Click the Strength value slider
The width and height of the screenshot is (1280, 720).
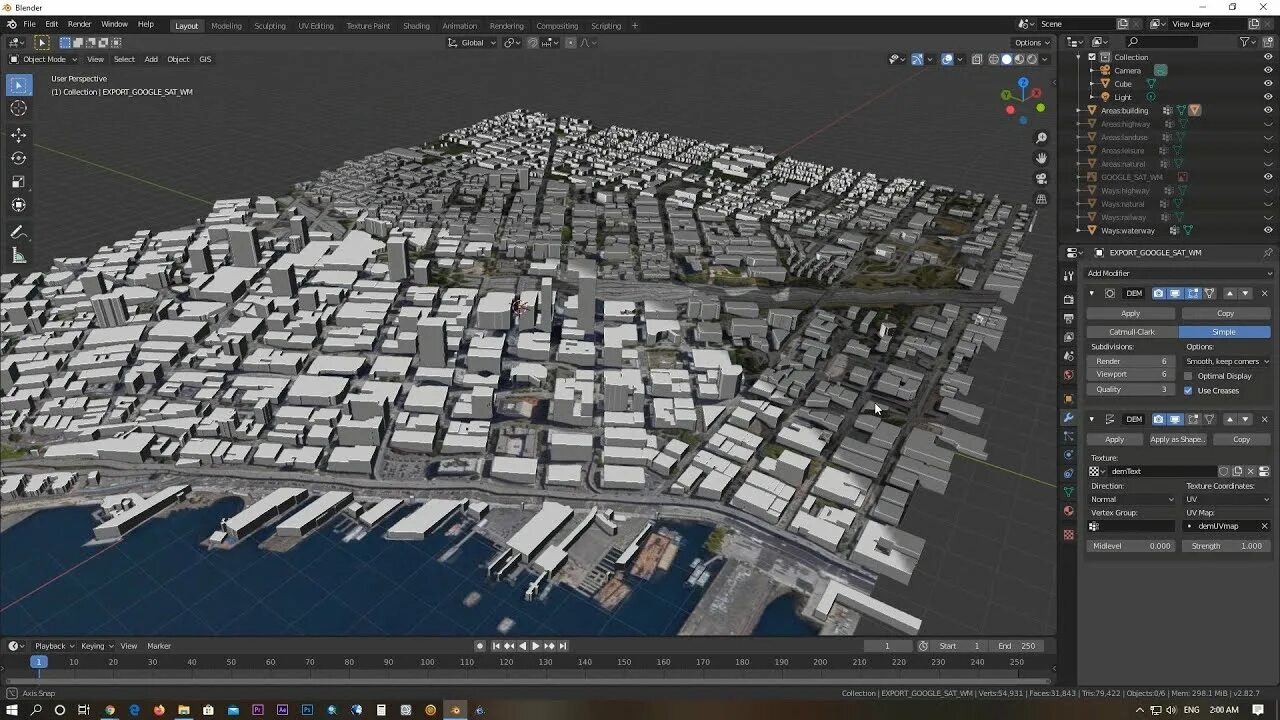[1225, 546]
